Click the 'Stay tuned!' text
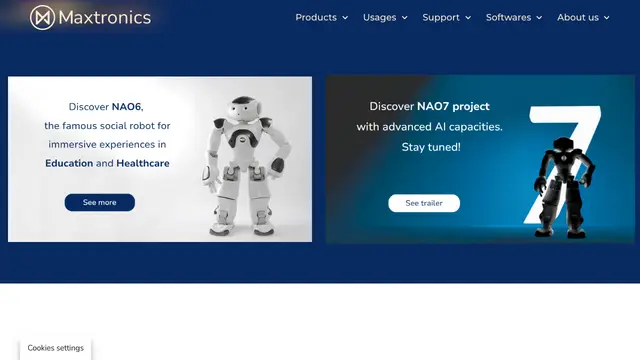Screen dimensions: 640x360 pos(431,147)
